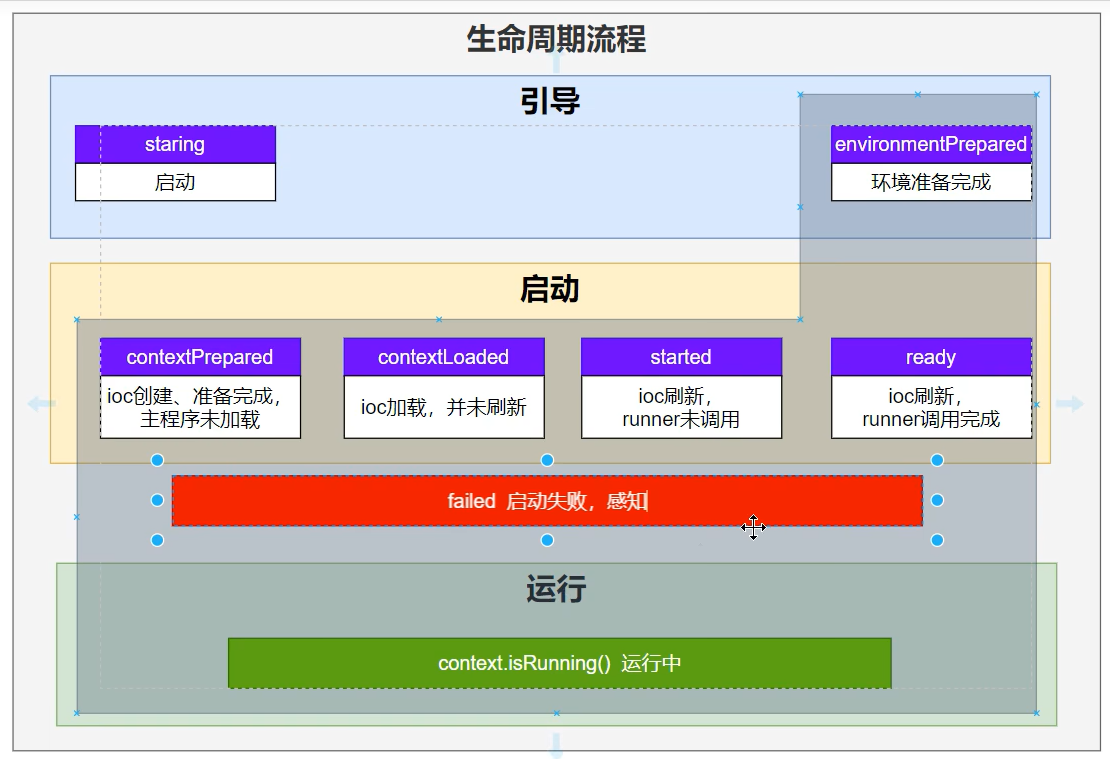Select the environmentPrepared header box
The width and height of the screenshot is (1110, 759).
coord(931,144)
